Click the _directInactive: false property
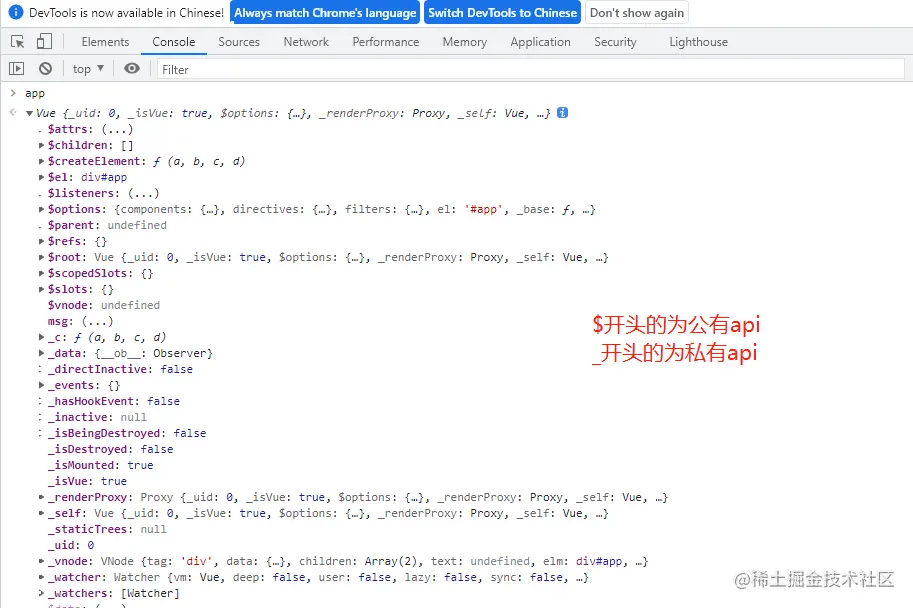Screen dimensions: 913x608 coord(120,369)
